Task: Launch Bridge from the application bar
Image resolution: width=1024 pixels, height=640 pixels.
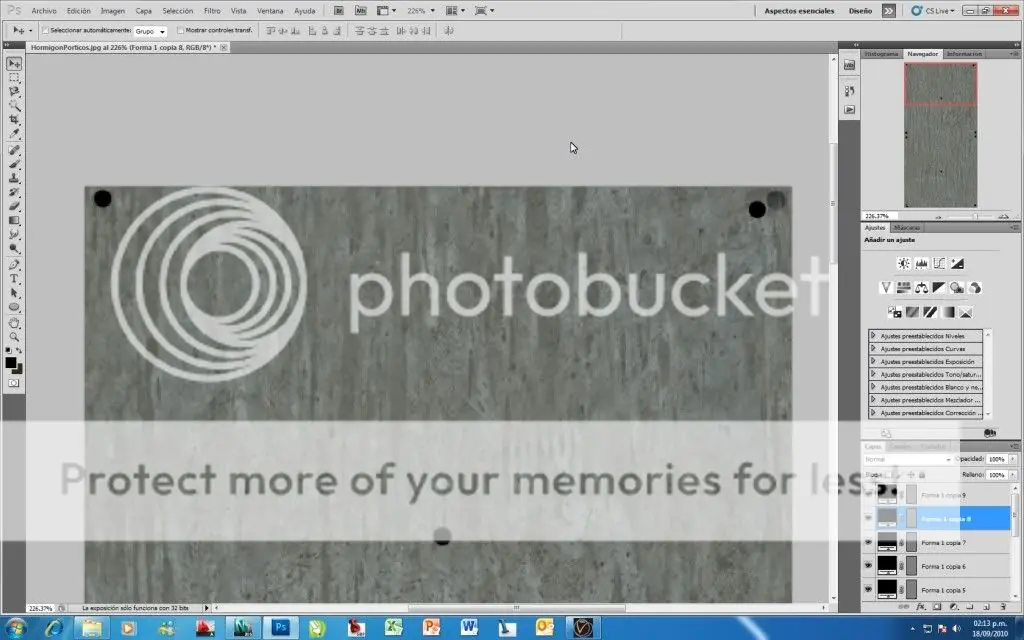Action: click(x=339, y=10)
